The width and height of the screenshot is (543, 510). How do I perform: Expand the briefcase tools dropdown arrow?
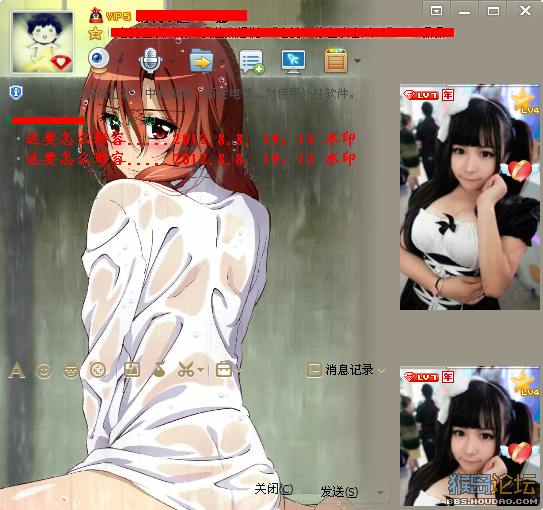239,370
